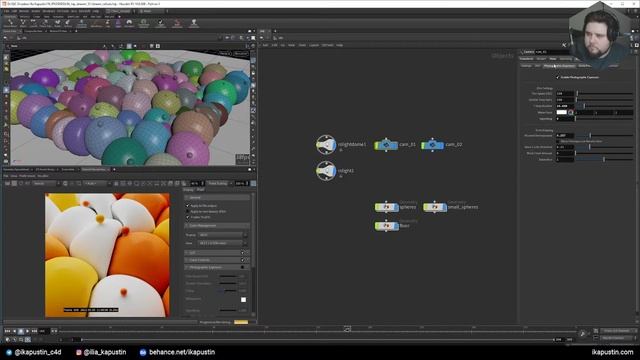Switch to the PostFX tab in RenderView

click(x=200, y=190)
